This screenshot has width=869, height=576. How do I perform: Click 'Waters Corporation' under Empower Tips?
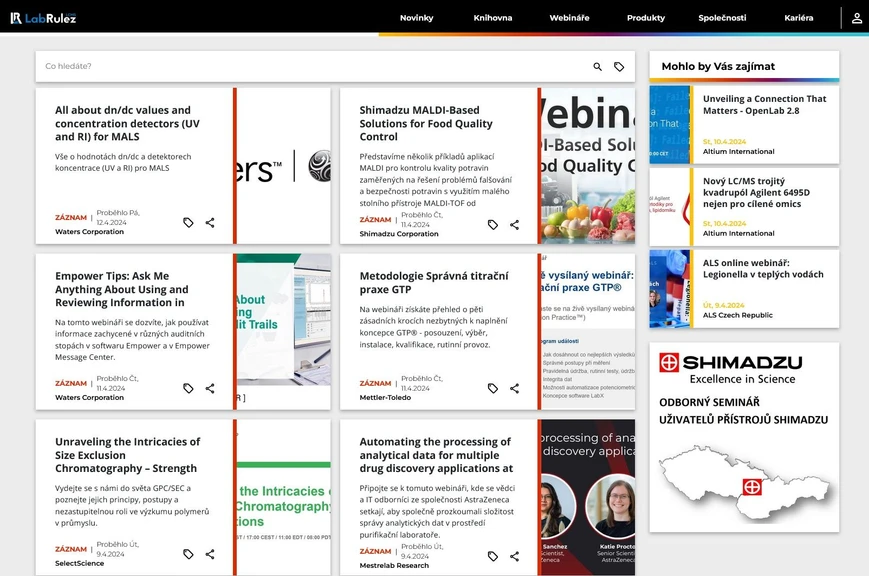point(89,397)
